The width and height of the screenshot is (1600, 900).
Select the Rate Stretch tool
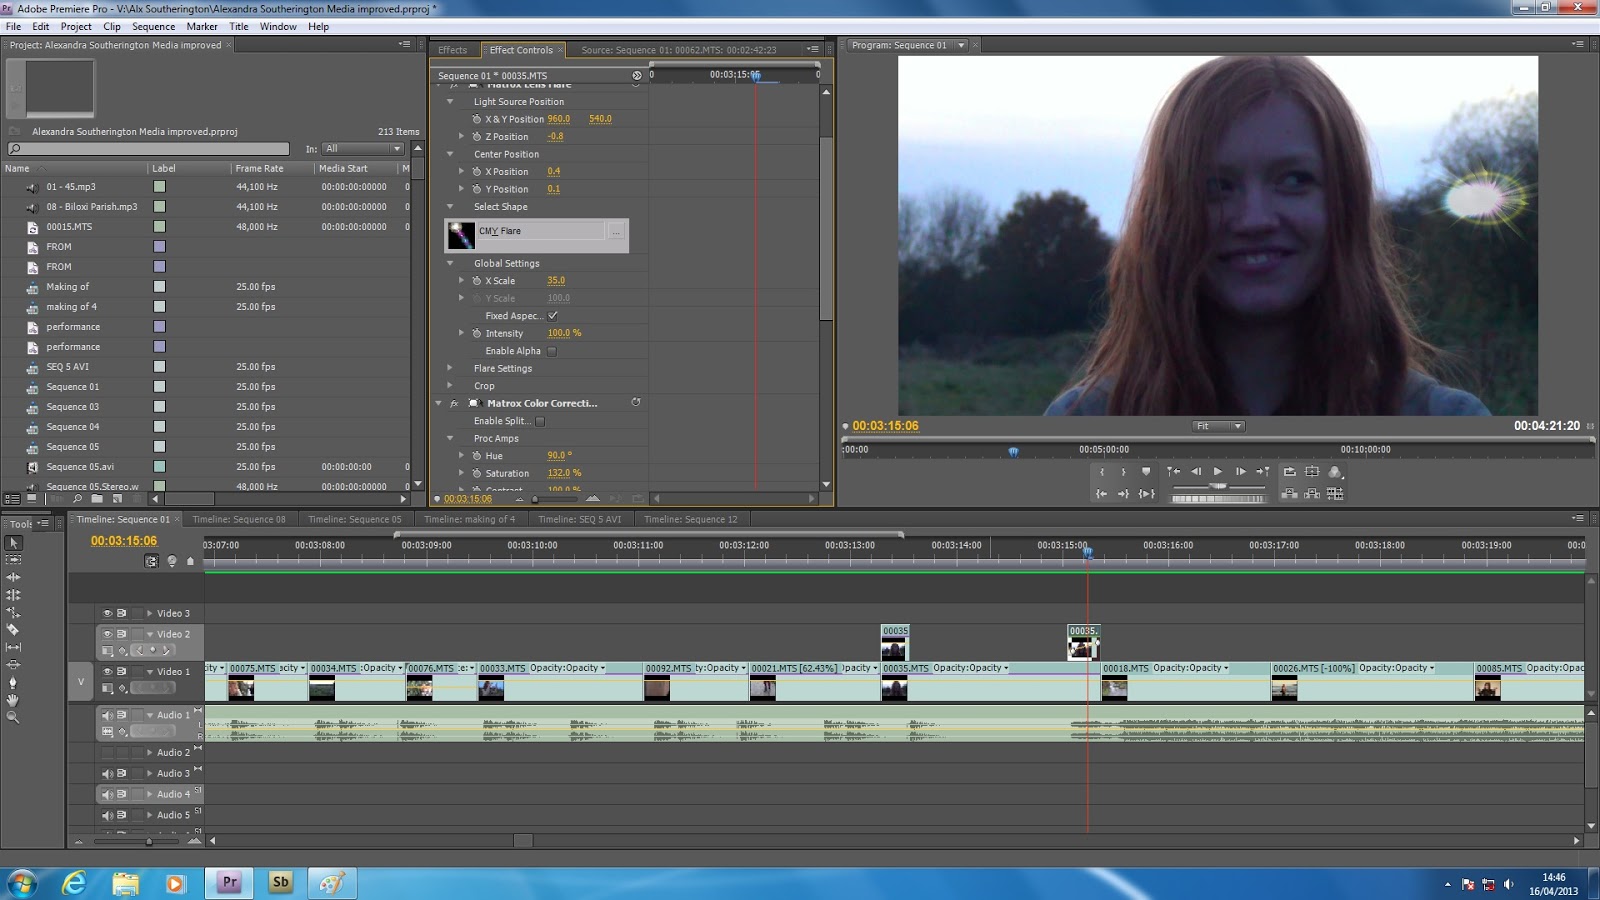pyautogui.click(x=13, y=612)
